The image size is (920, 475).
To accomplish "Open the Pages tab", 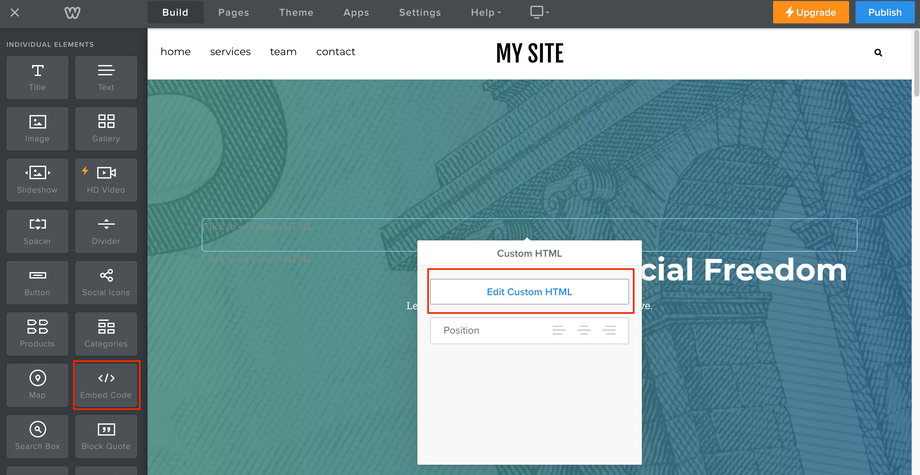I will coord(234,12).
